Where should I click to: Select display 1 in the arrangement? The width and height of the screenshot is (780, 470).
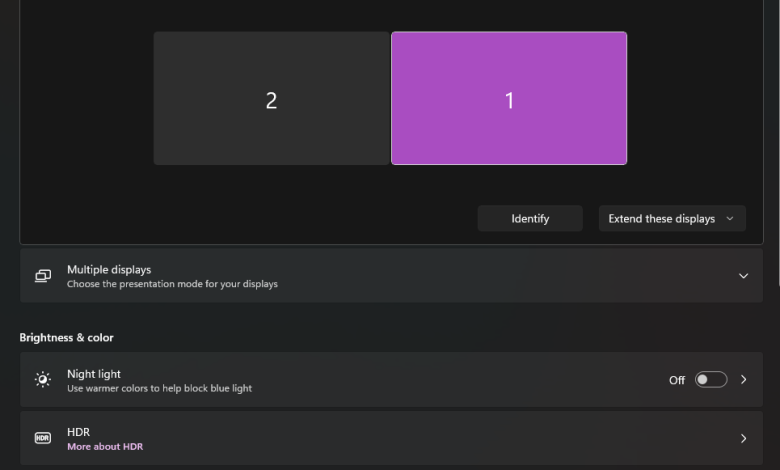point(509,98)
